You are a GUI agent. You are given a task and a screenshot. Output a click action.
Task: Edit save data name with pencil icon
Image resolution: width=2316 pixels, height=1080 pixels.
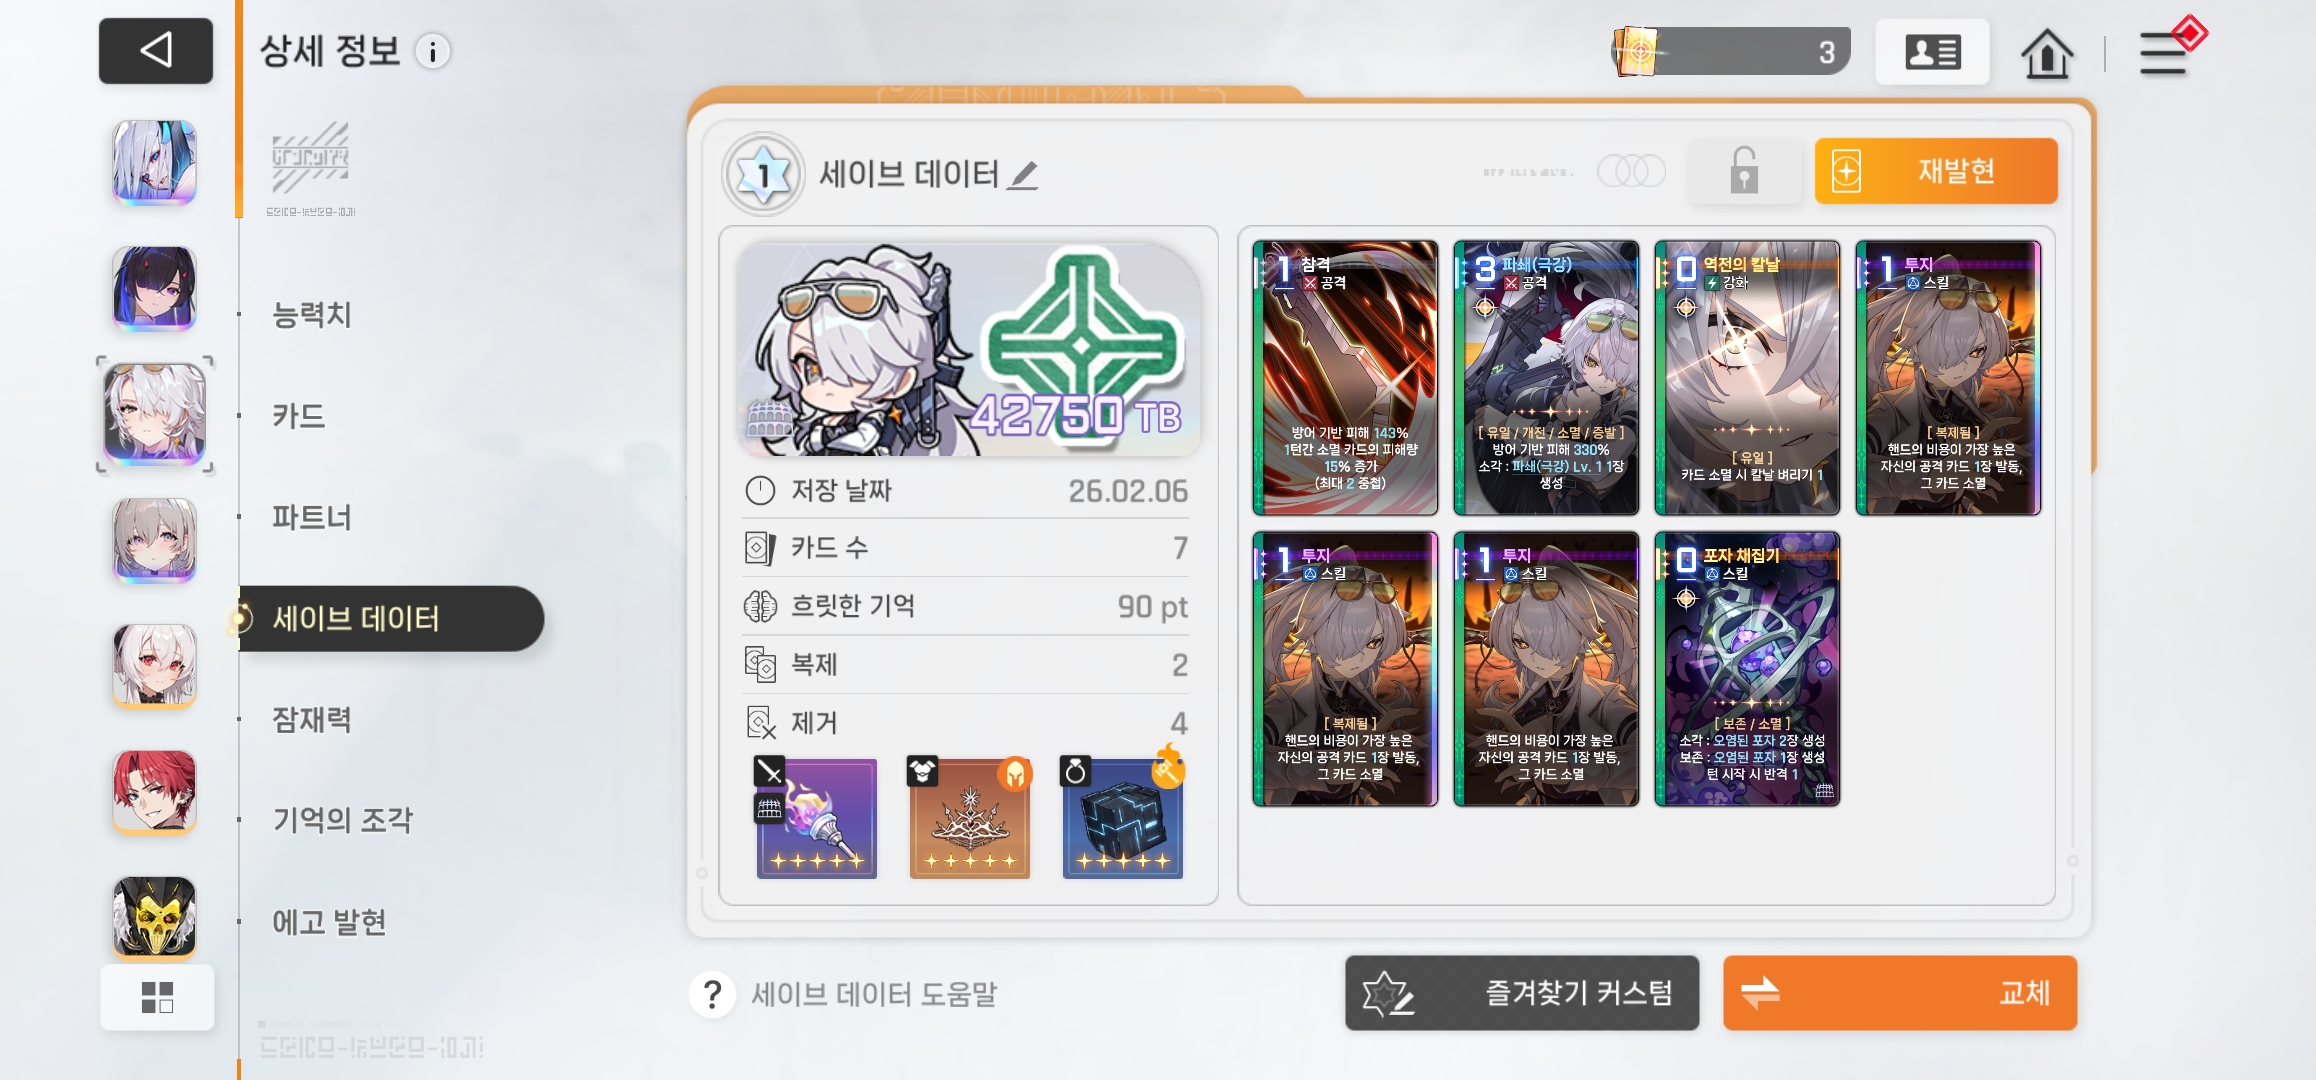pos(1022,175)
